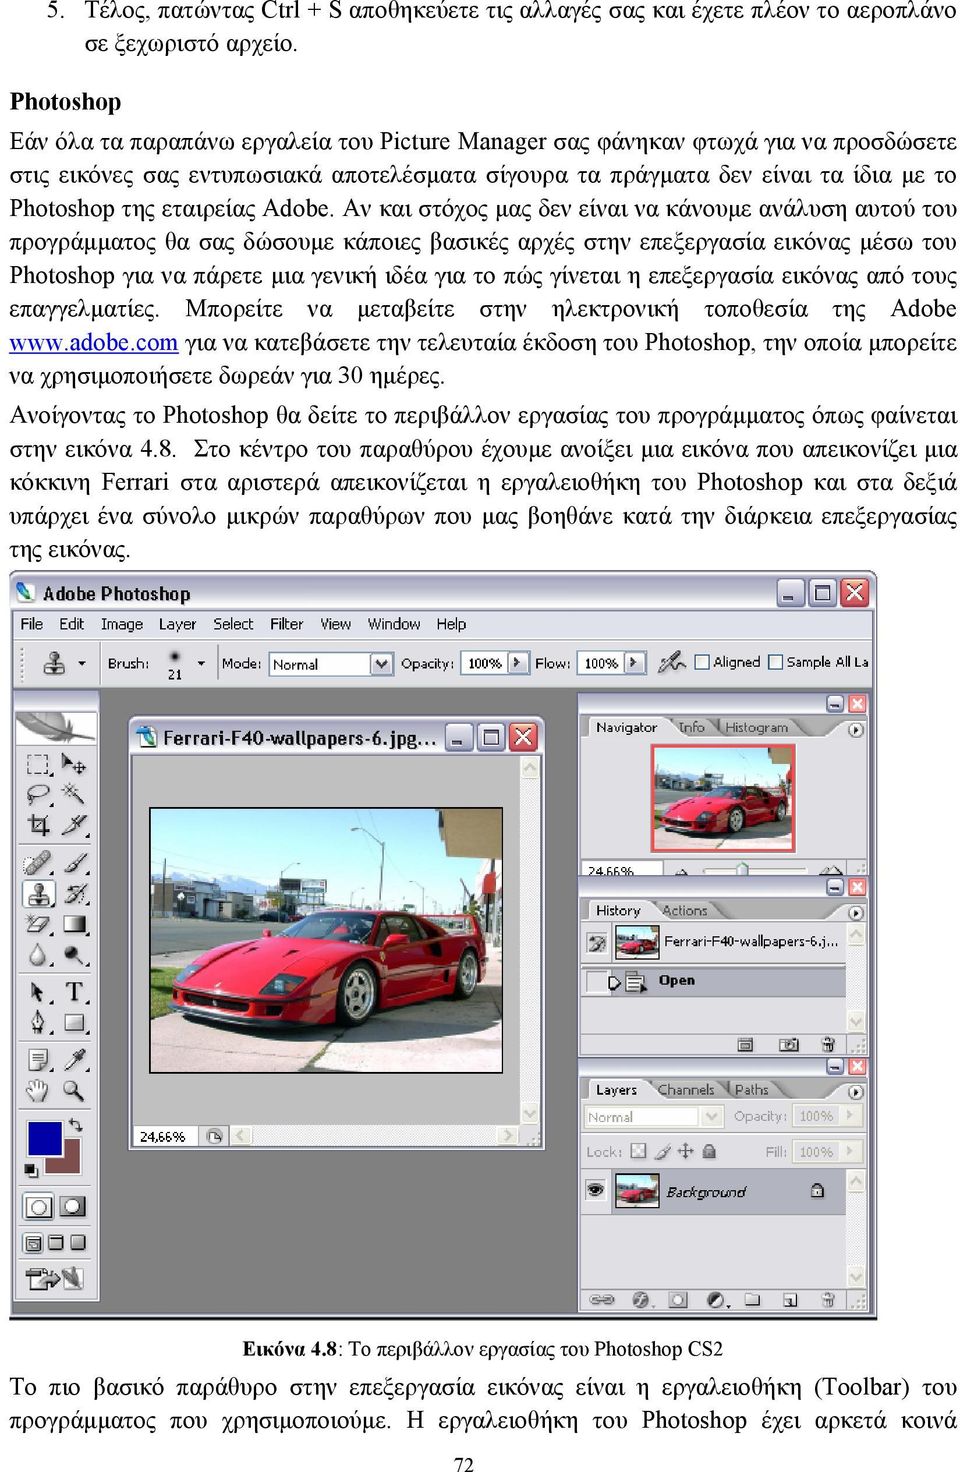Follow the www.adobe.com link
The height and width of the screenshot is (1472, 960).
94,343
